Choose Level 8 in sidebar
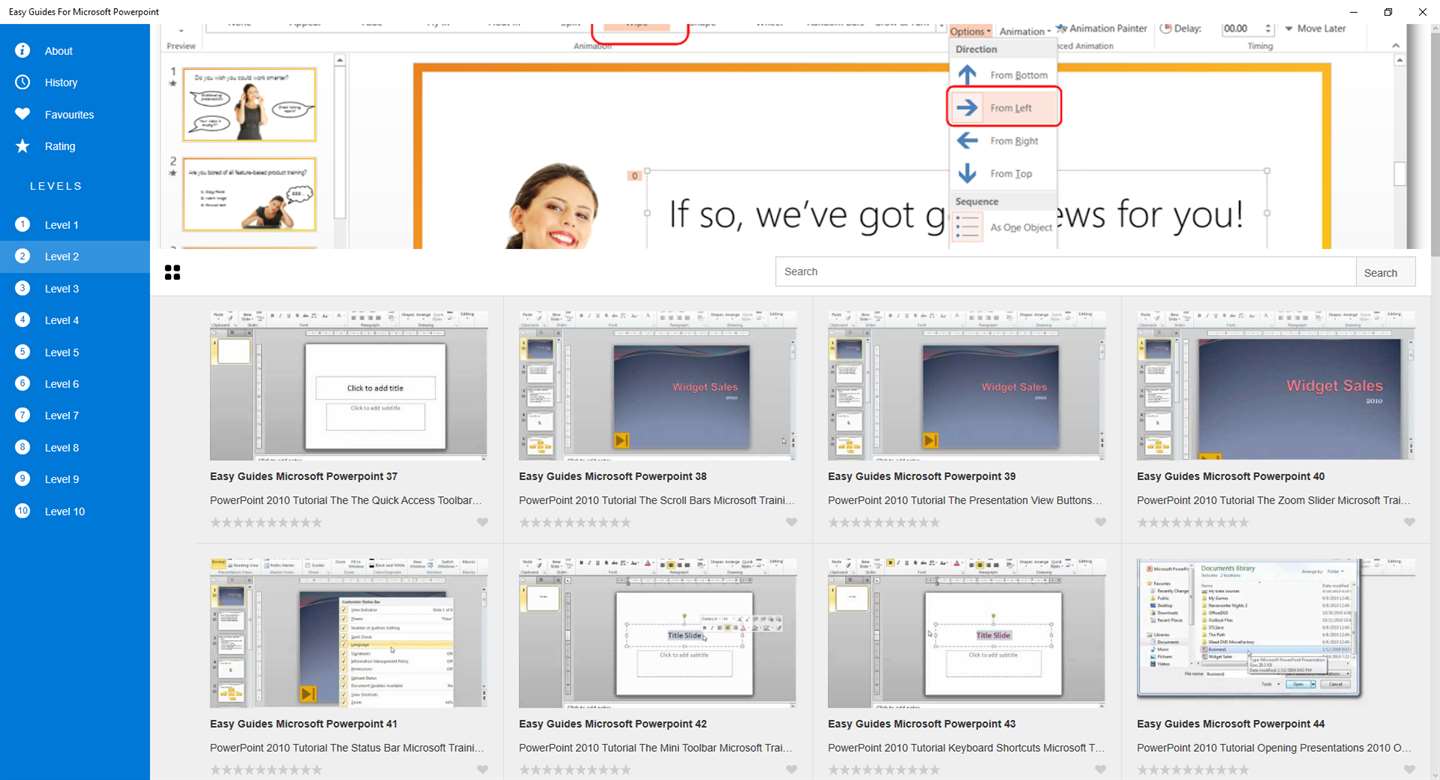The height and width of the screenshot is (780, 1440). [75, 448]
